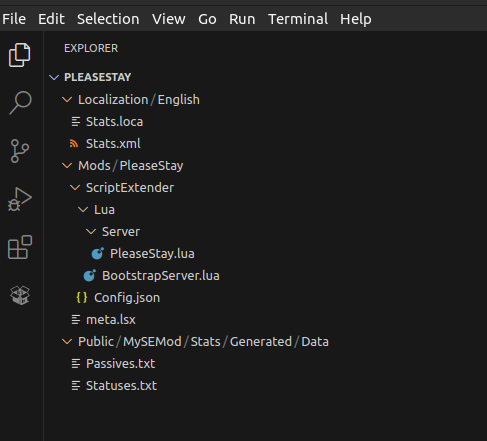
Task: Open the BootstrapServer.lua file
Action: 161,276
